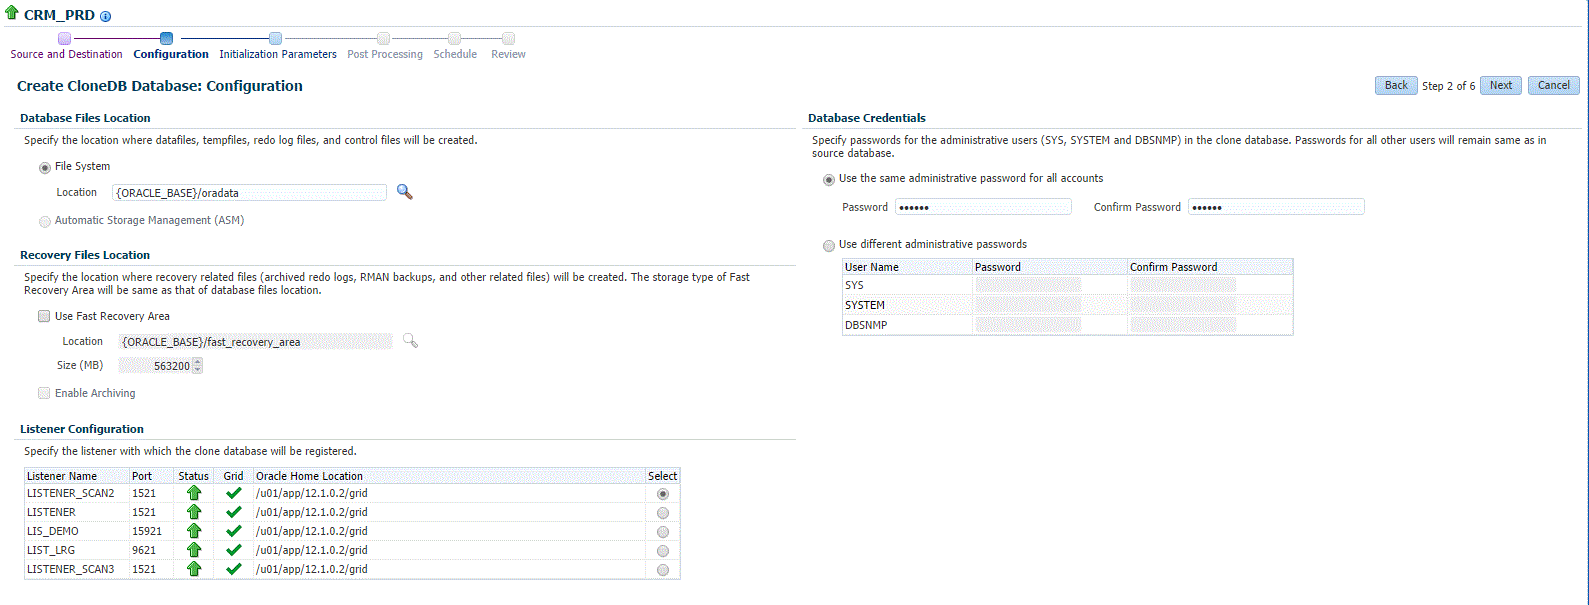Click the SYSTEM password field
The image size is (1589, 605).
pos(1028,305)
